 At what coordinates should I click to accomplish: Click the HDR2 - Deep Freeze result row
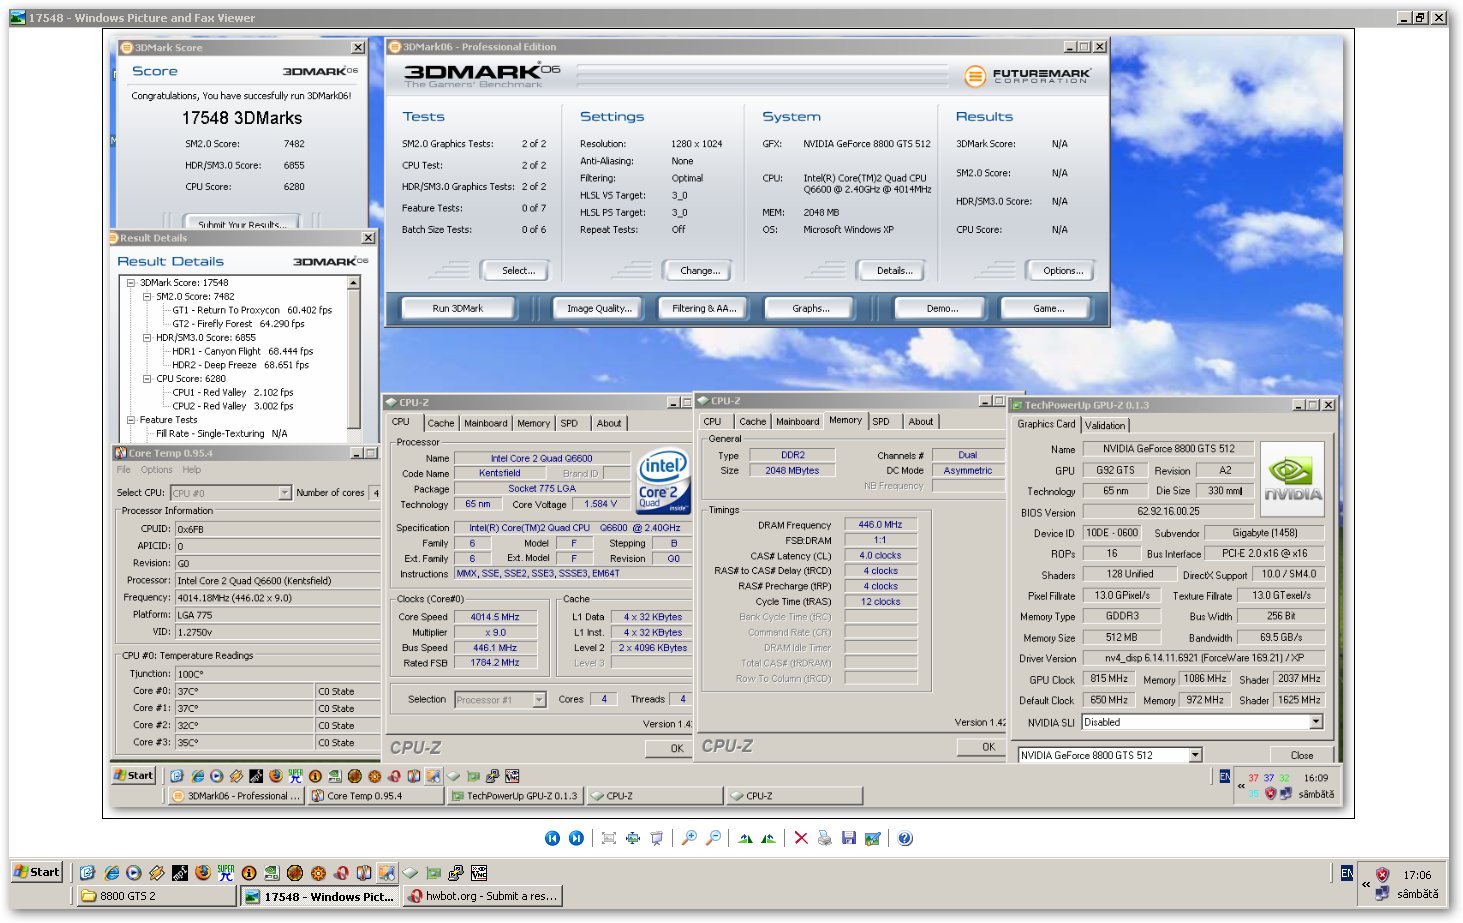tap(240, 366)
